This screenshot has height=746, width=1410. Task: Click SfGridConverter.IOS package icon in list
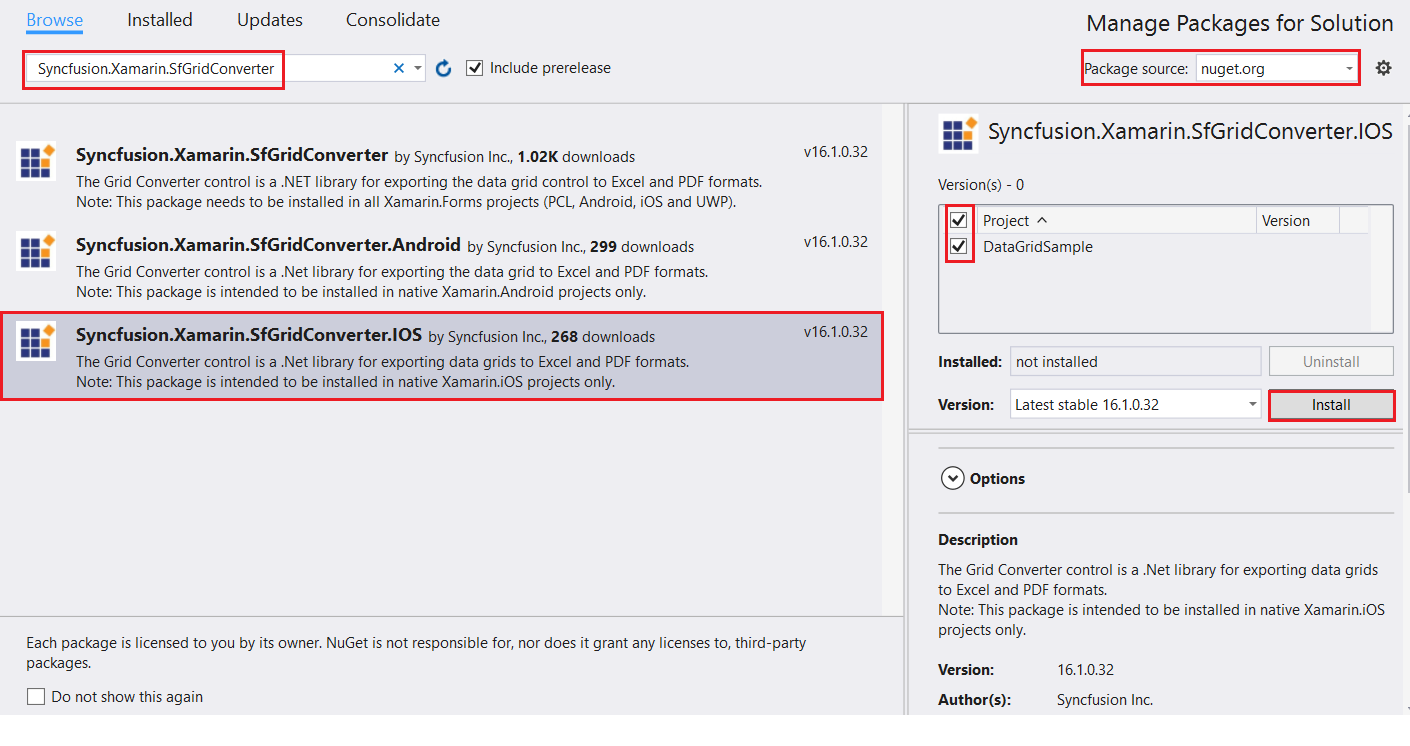click(x=36, y=341)
